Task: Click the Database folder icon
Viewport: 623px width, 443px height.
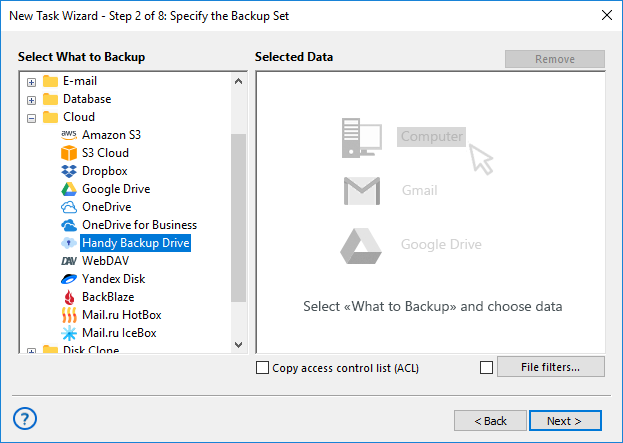Action: (x=50, y=99)
